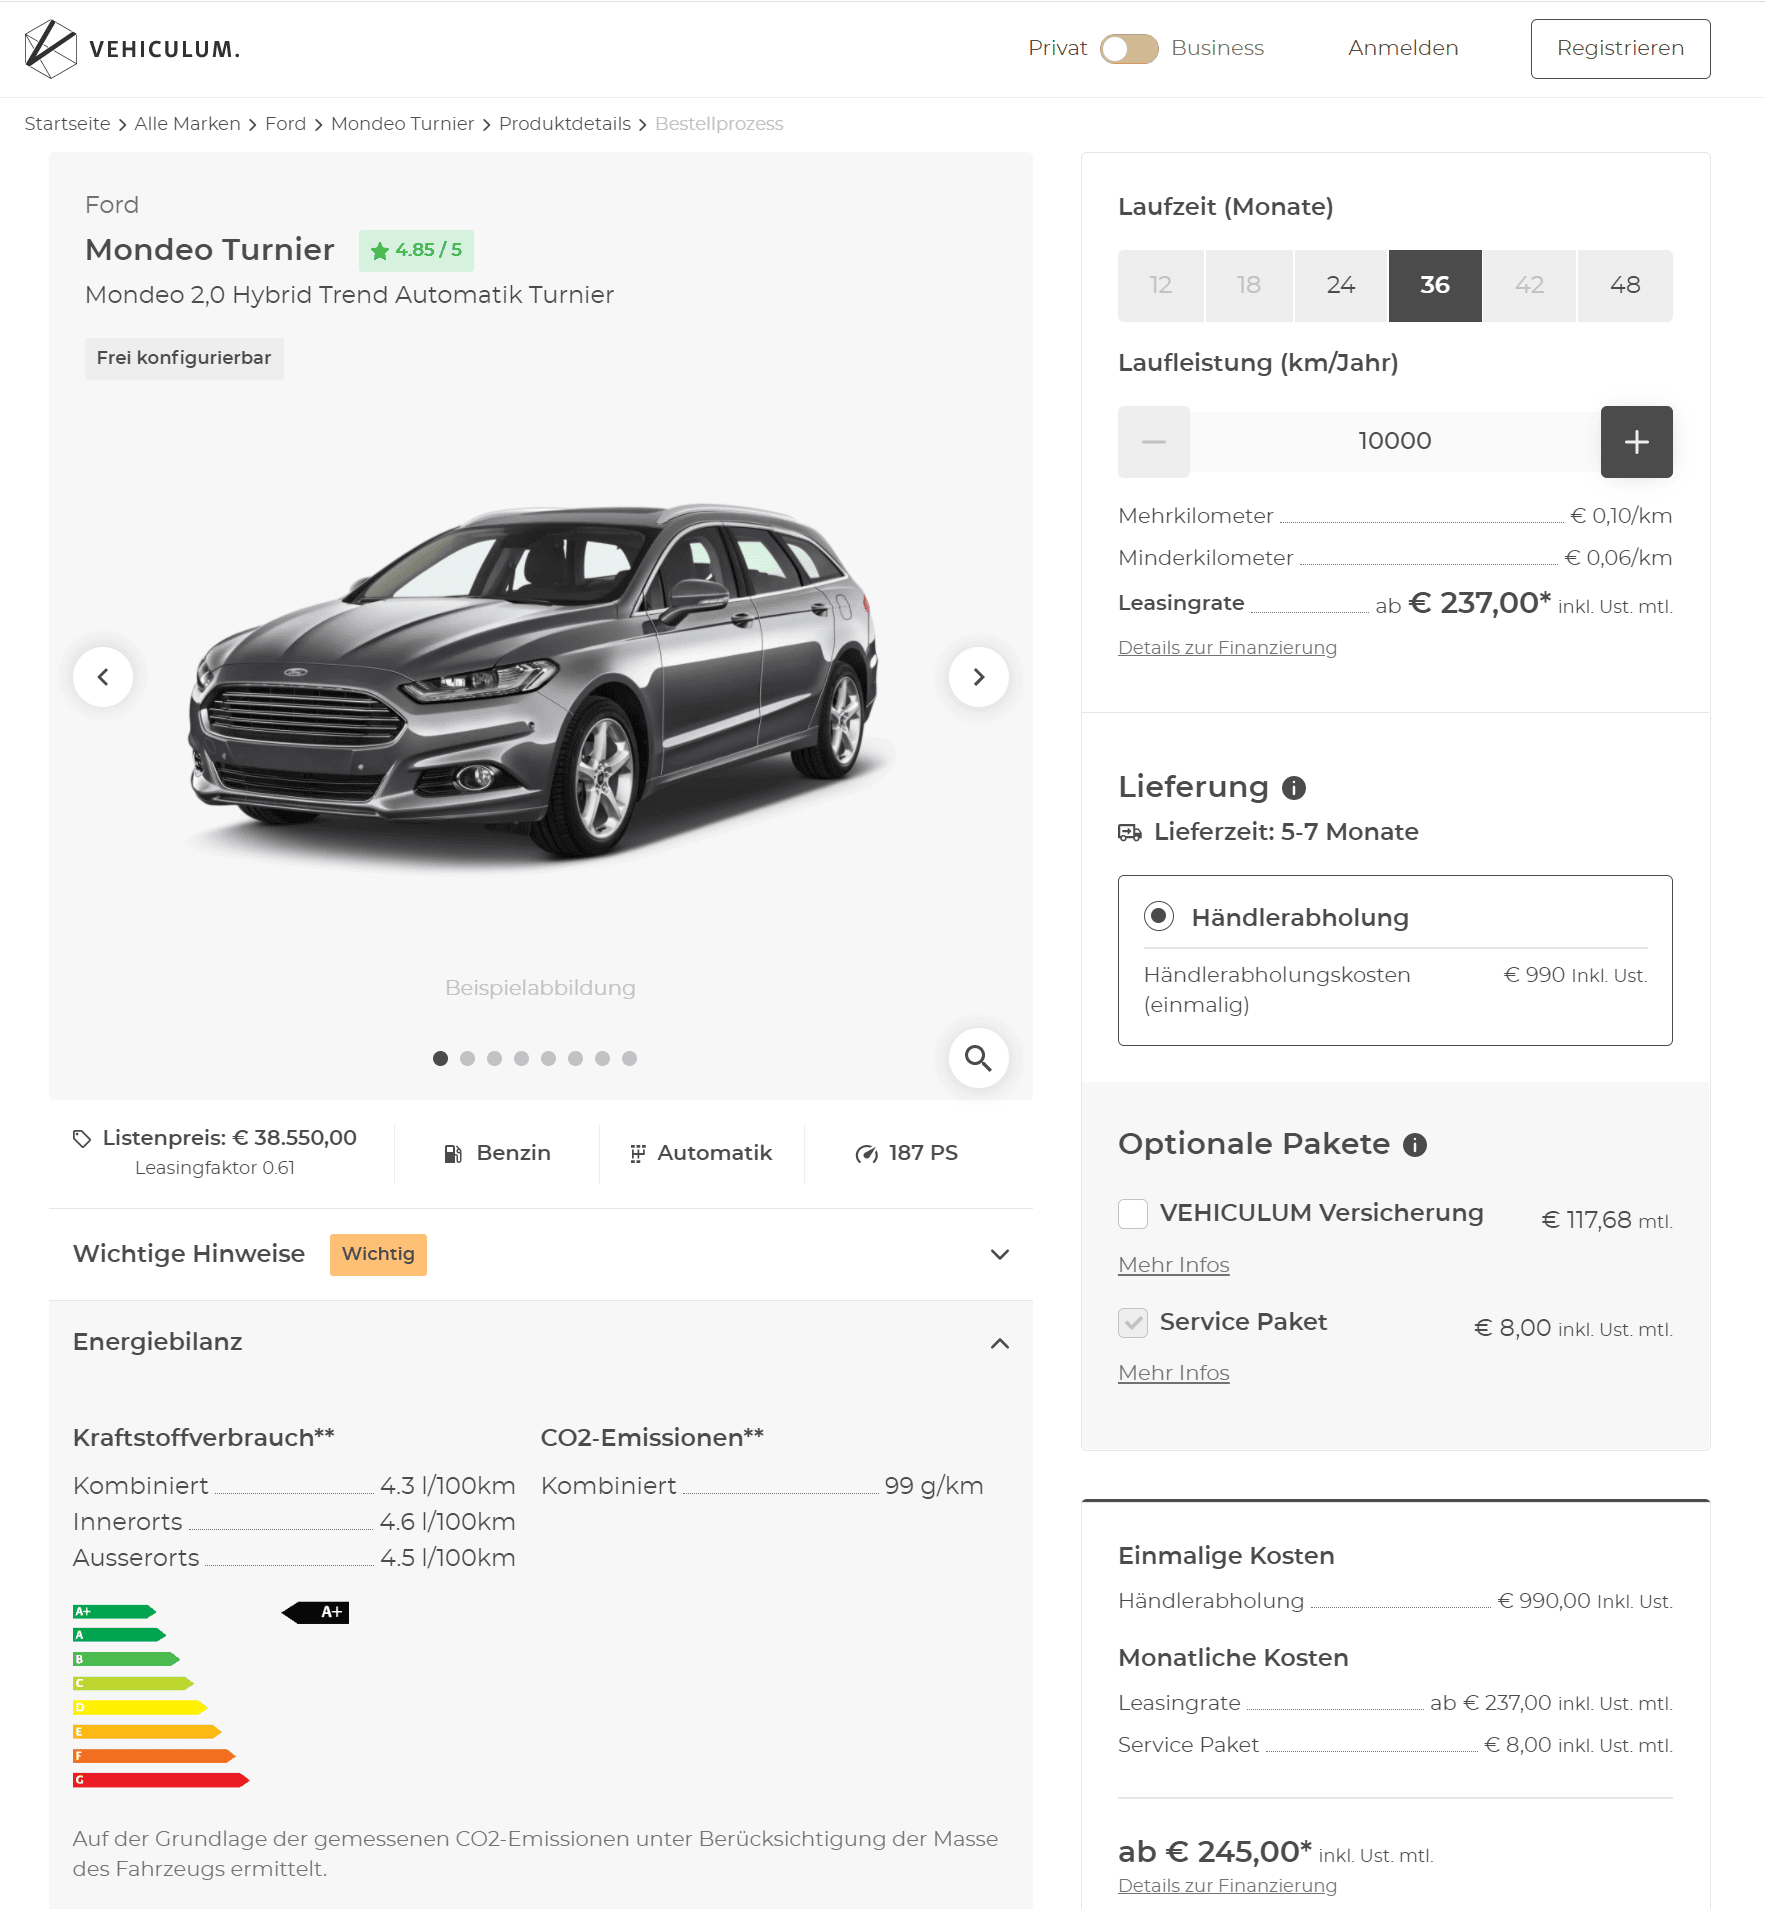The width and height of the screenshot is (1765, 1909).
Task: Select Händlerabholung radio option
Action: pos(1159,916)
